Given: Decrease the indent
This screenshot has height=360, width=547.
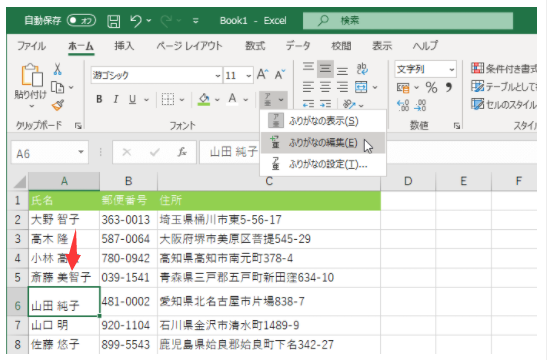Looking at the screenshot, I should pos(308,104).
